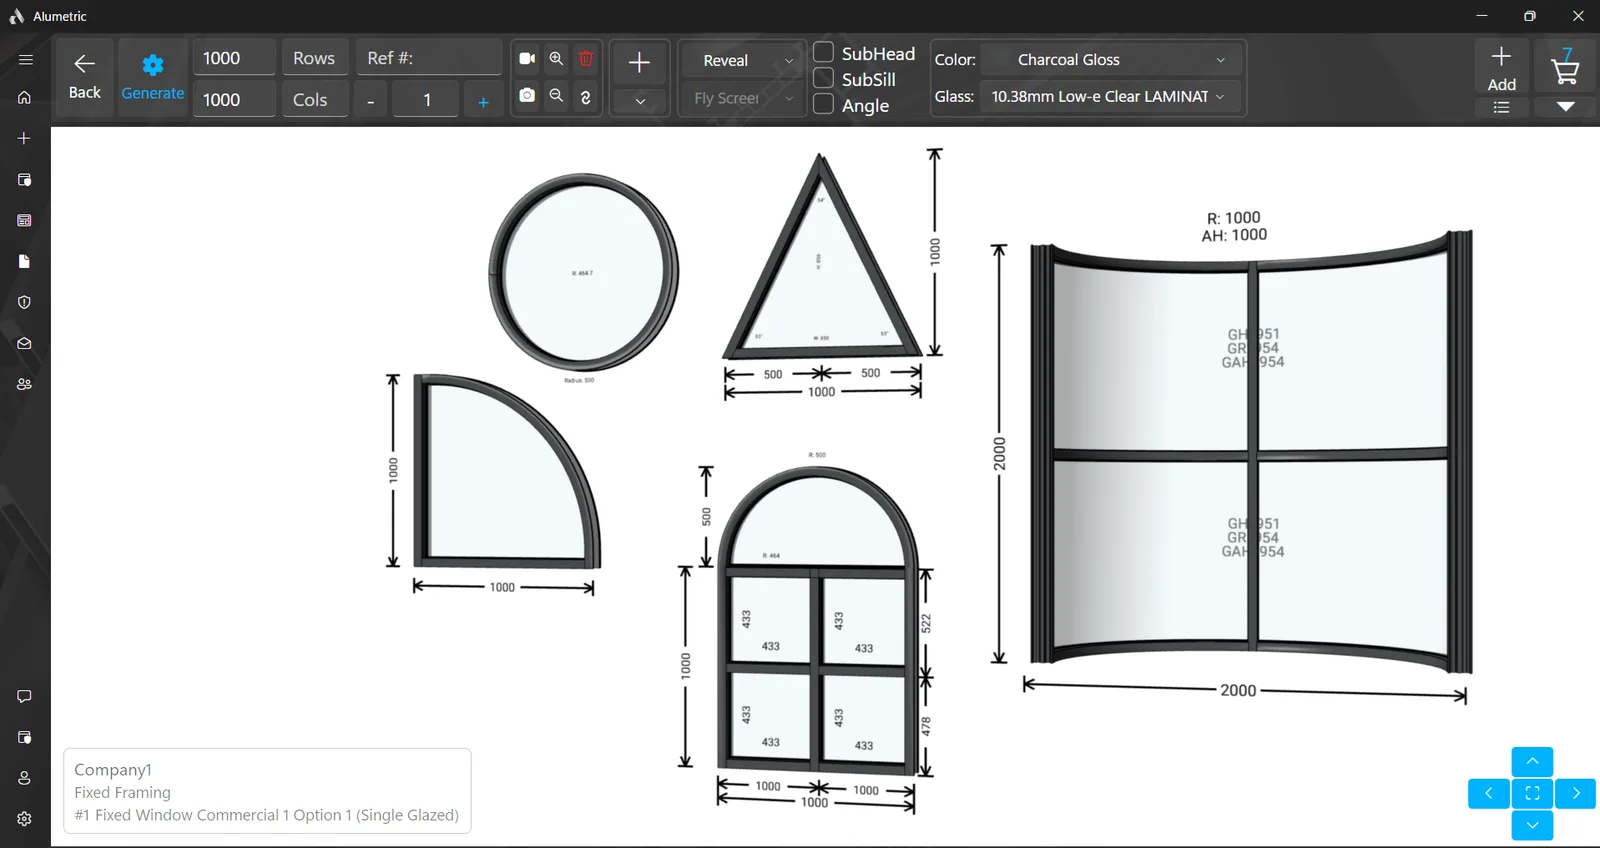
Task: Expand the down triangle below the cart
Action: click(x=1566, y=106)
